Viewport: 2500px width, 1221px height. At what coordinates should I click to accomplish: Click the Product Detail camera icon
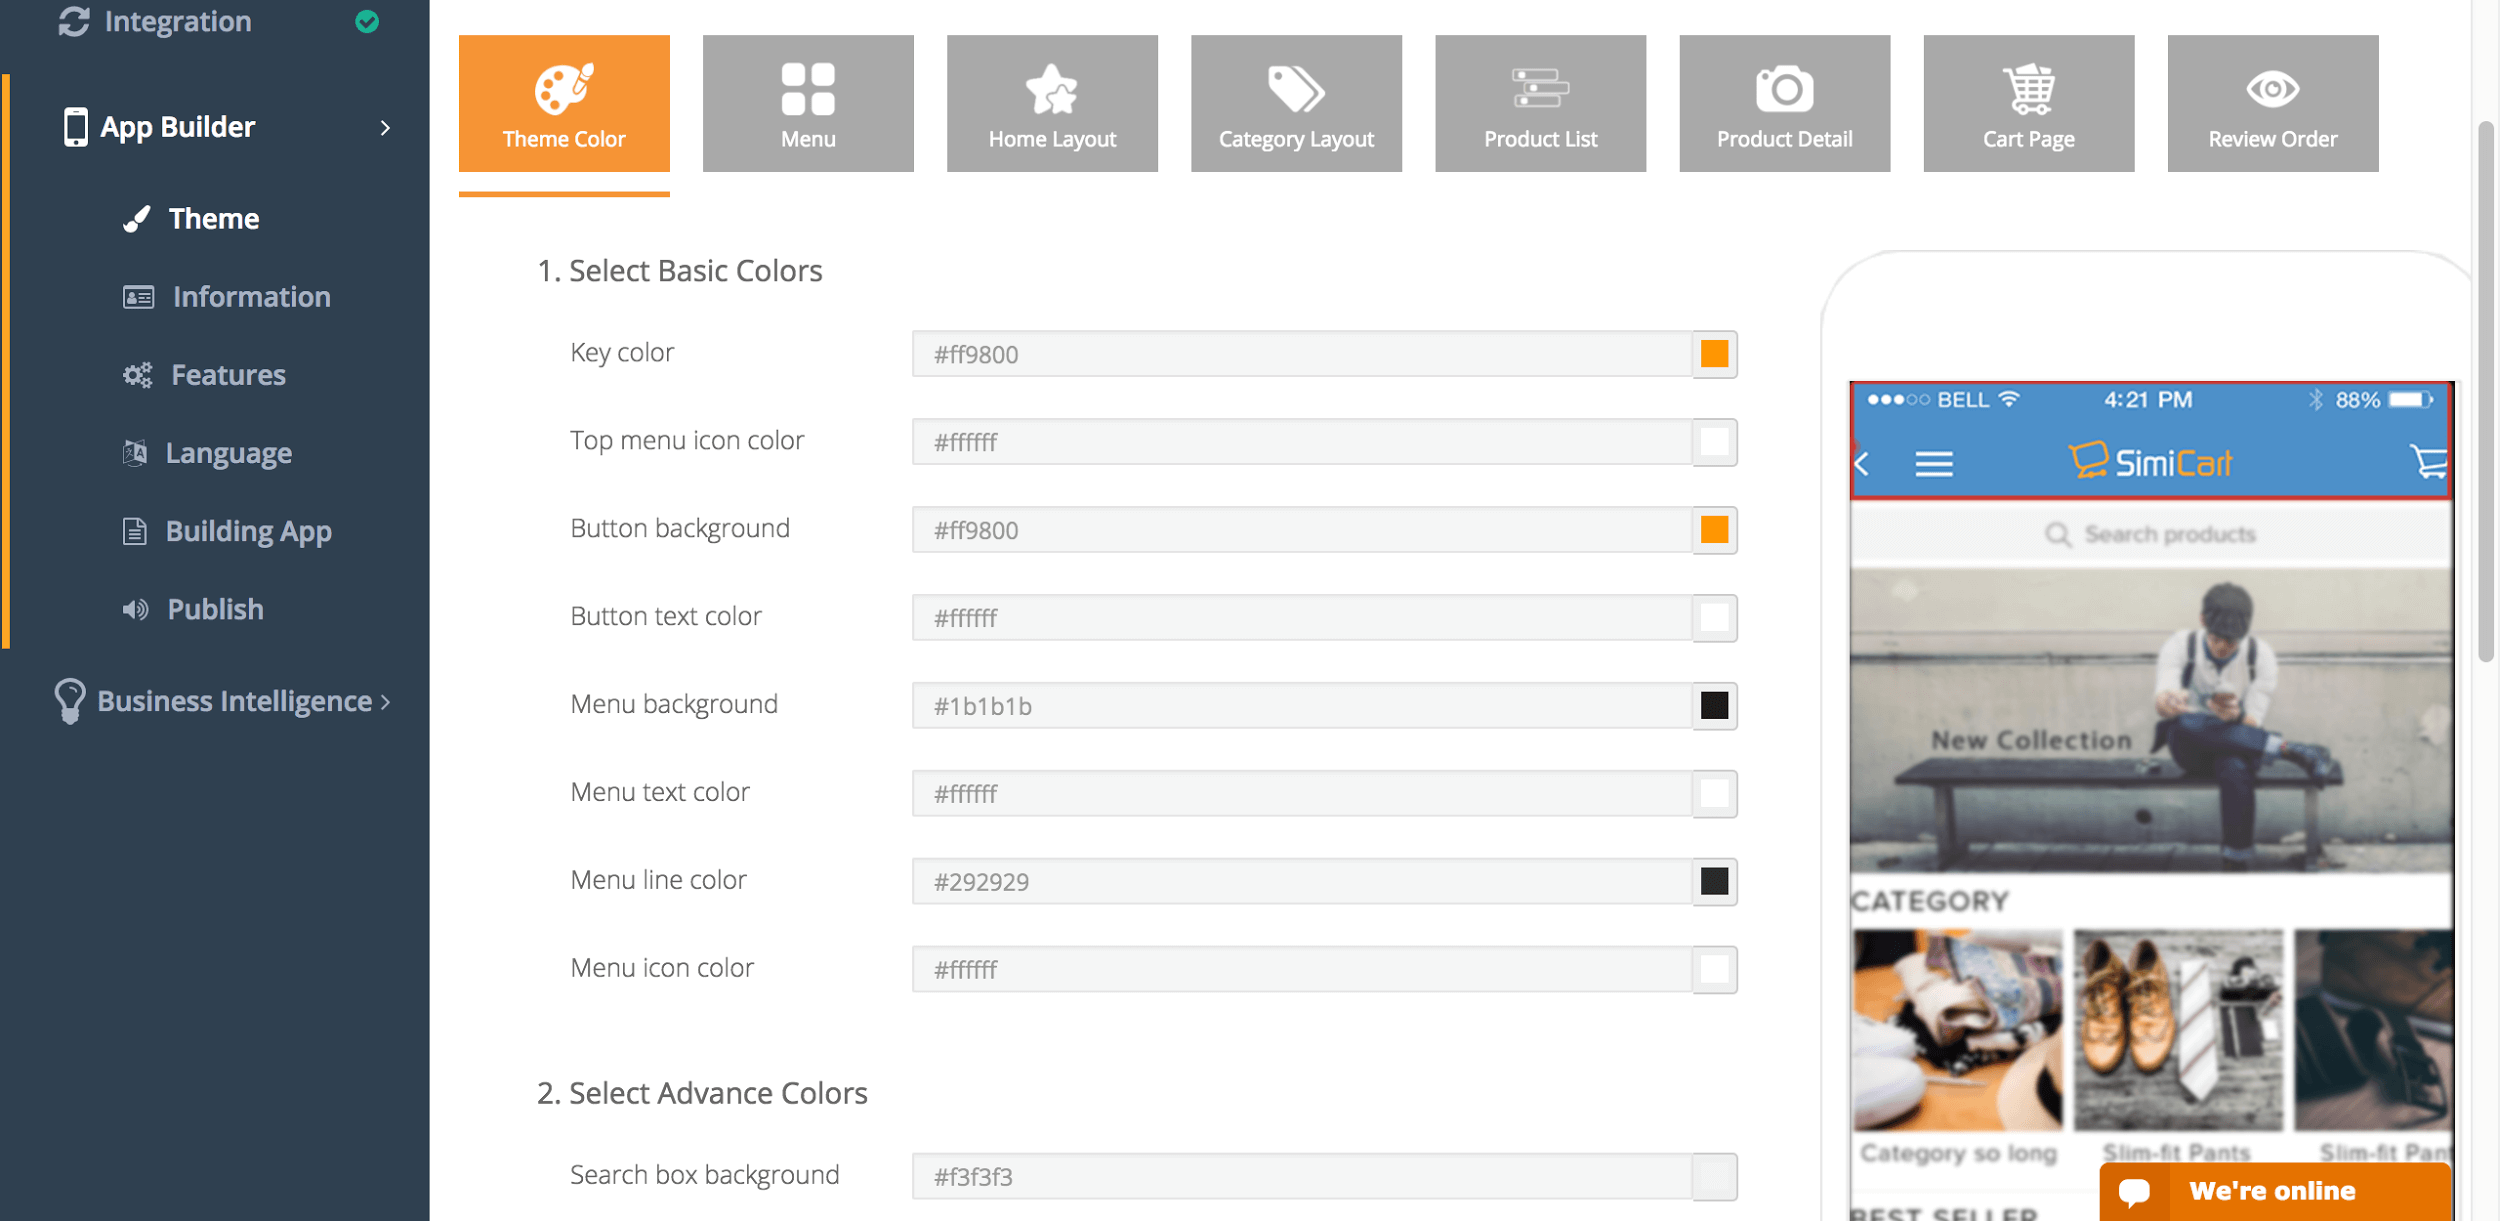pyautogui.click(x=1784, y=90)
